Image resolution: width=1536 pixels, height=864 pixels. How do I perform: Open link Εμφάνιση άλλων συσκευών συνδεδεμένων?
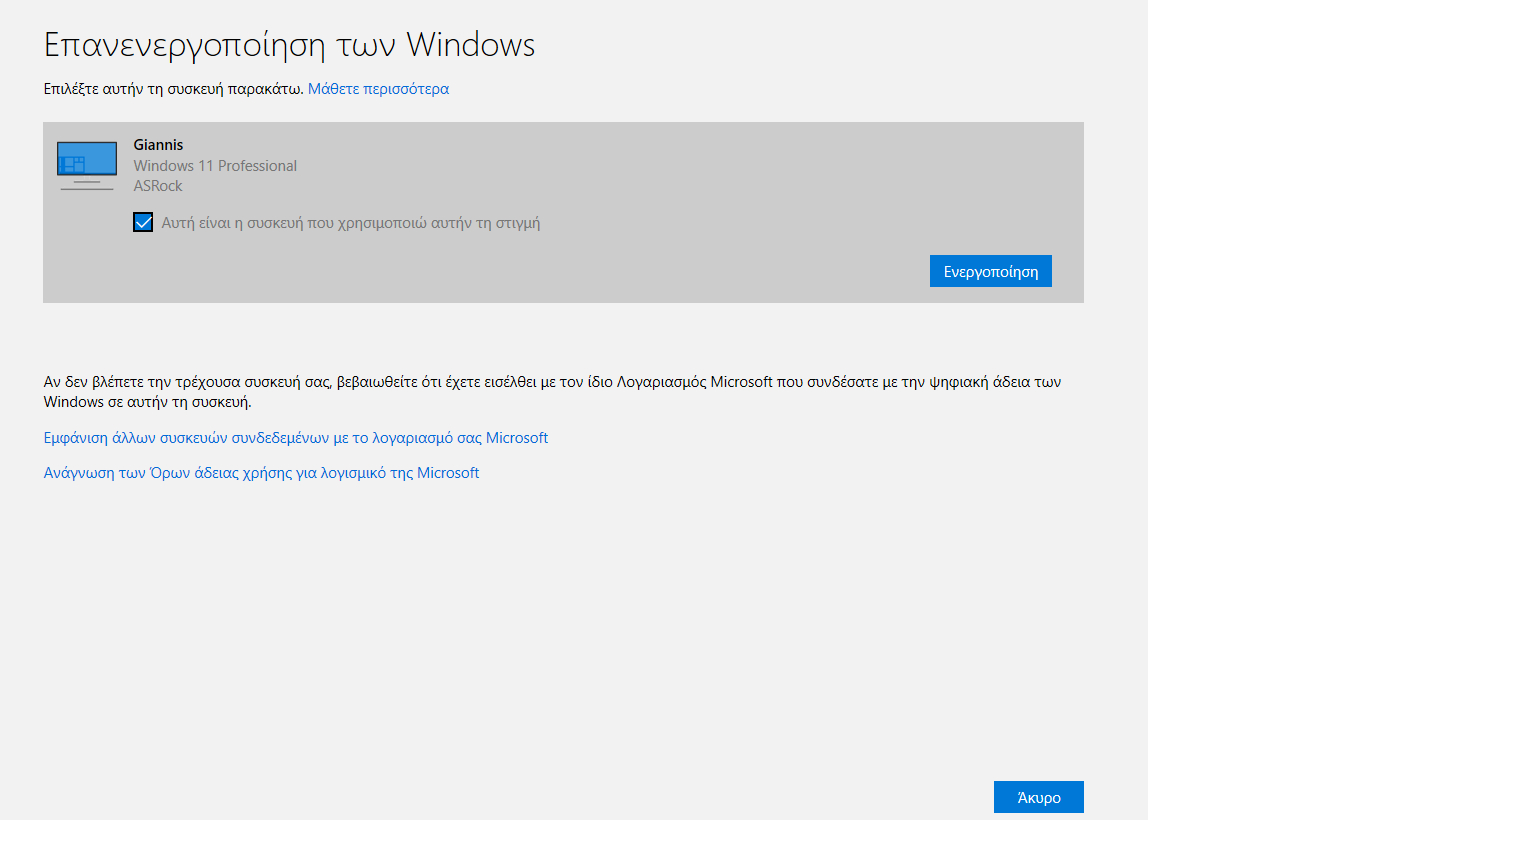[x=296, y=438]
